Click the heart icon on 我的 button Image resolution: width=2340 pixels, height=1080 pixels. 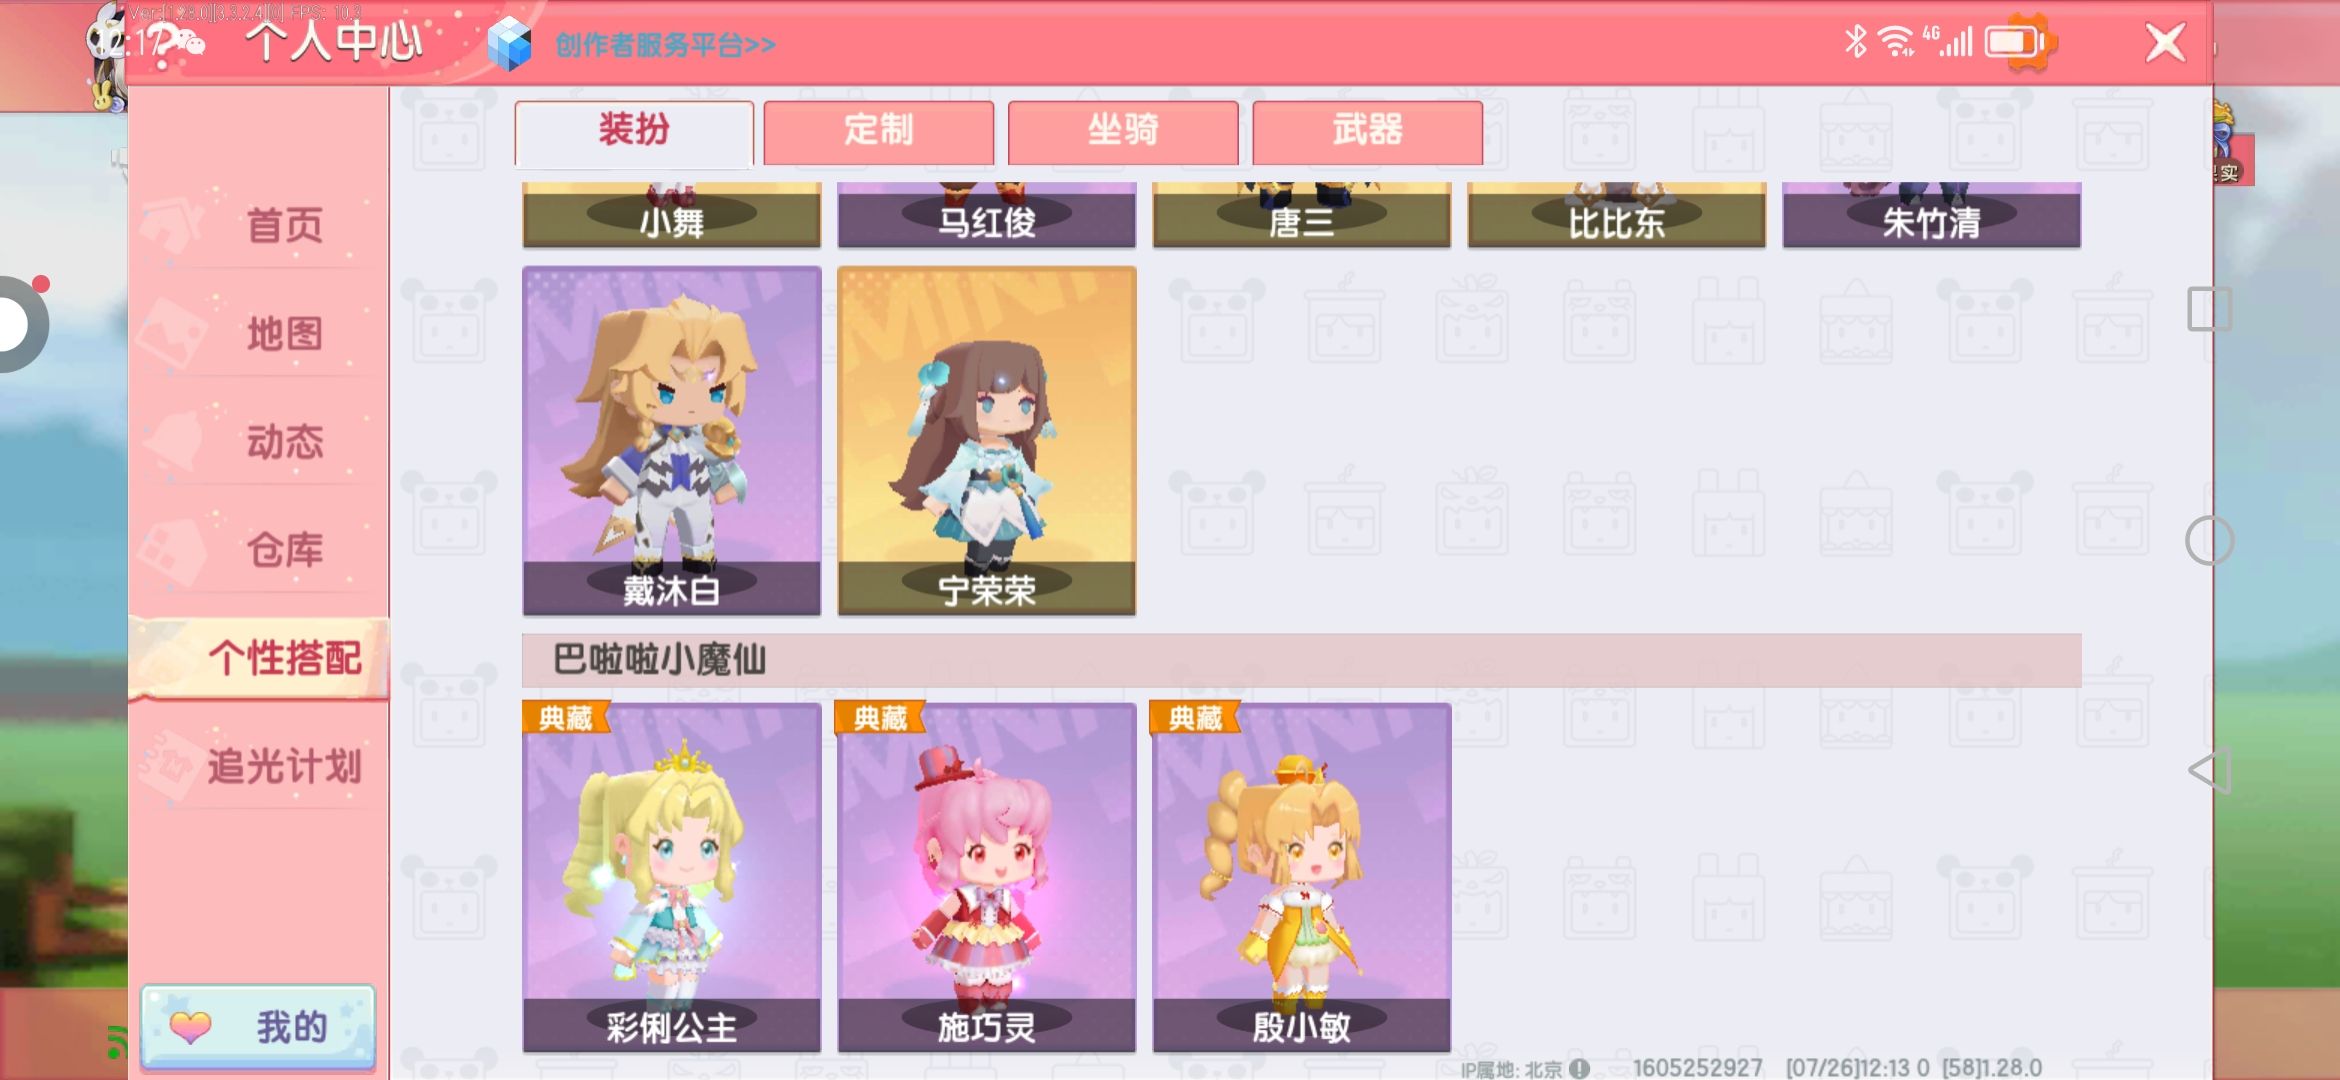pyautogui.click(x=190, y=1026)
